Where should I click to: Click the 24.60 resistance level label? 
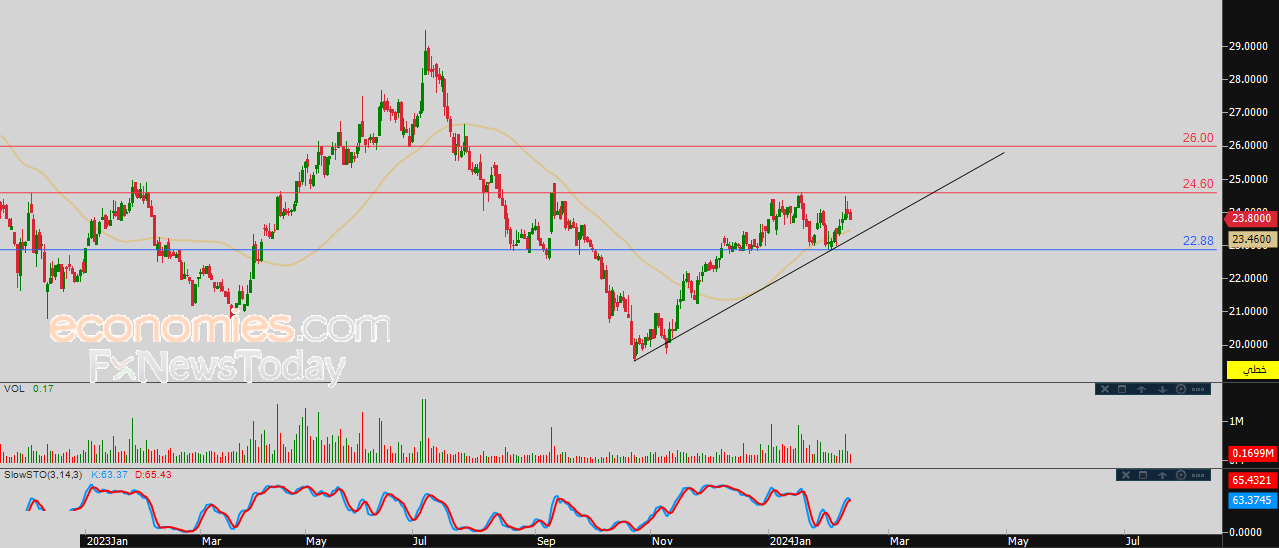tap(1197, 184)
